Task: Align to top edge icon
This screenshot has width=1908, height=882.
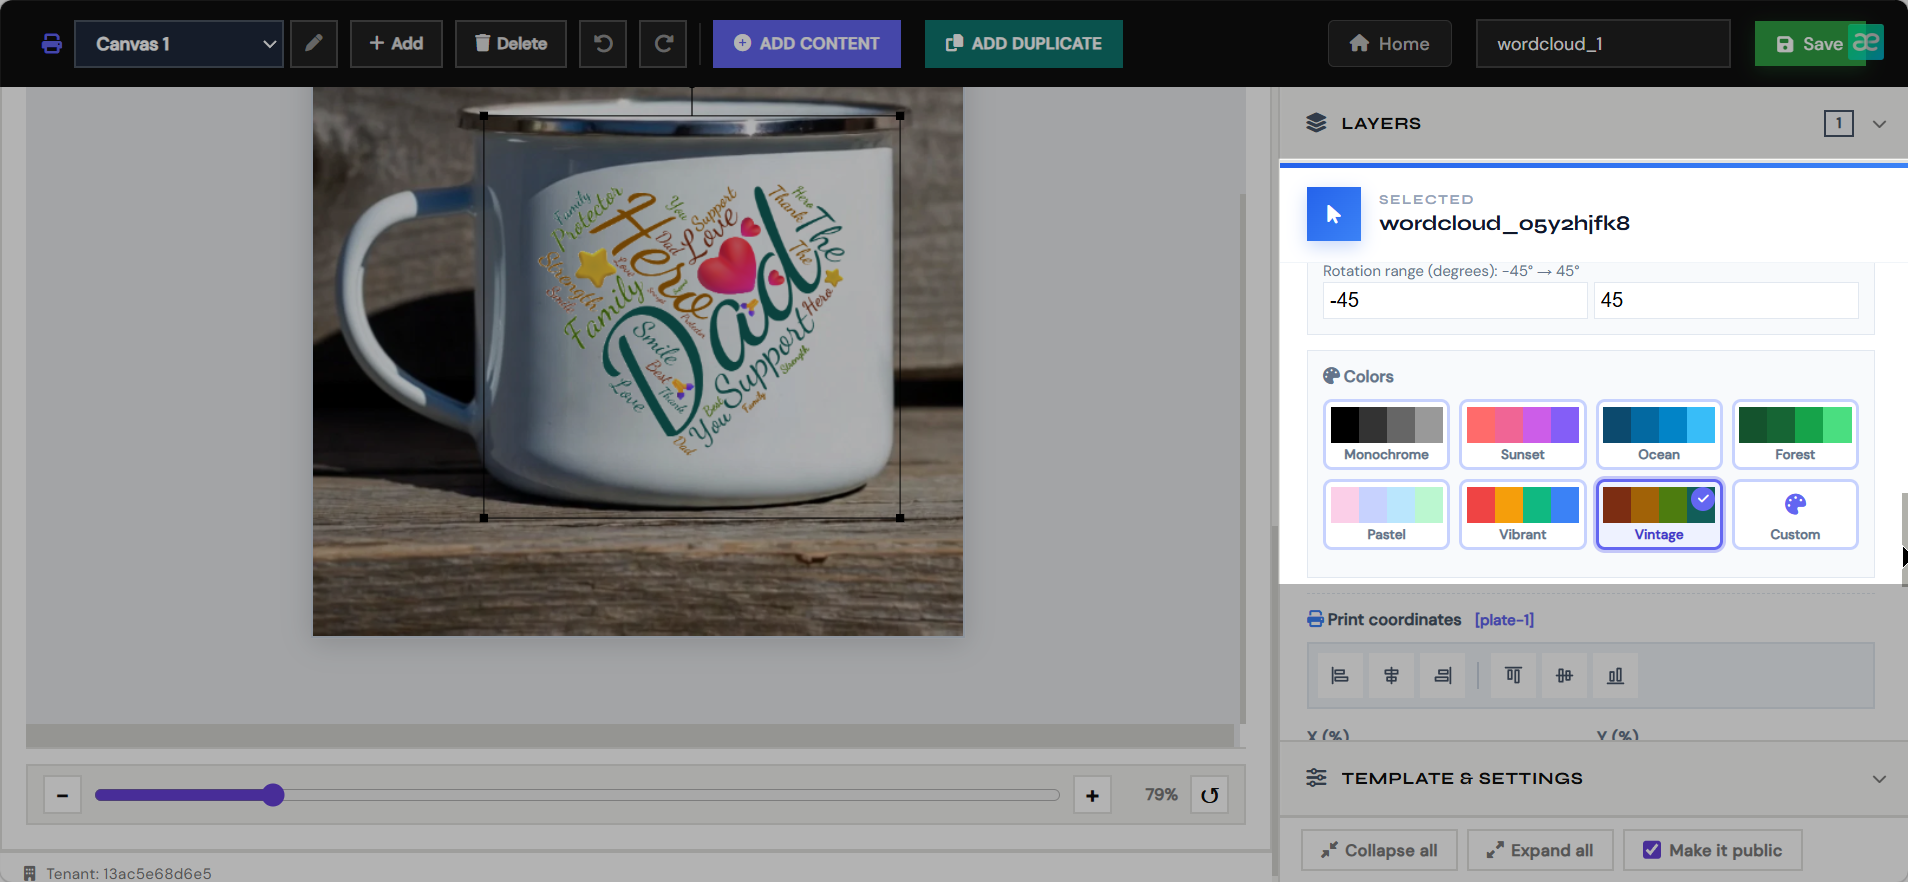Action: [1513, 676]
